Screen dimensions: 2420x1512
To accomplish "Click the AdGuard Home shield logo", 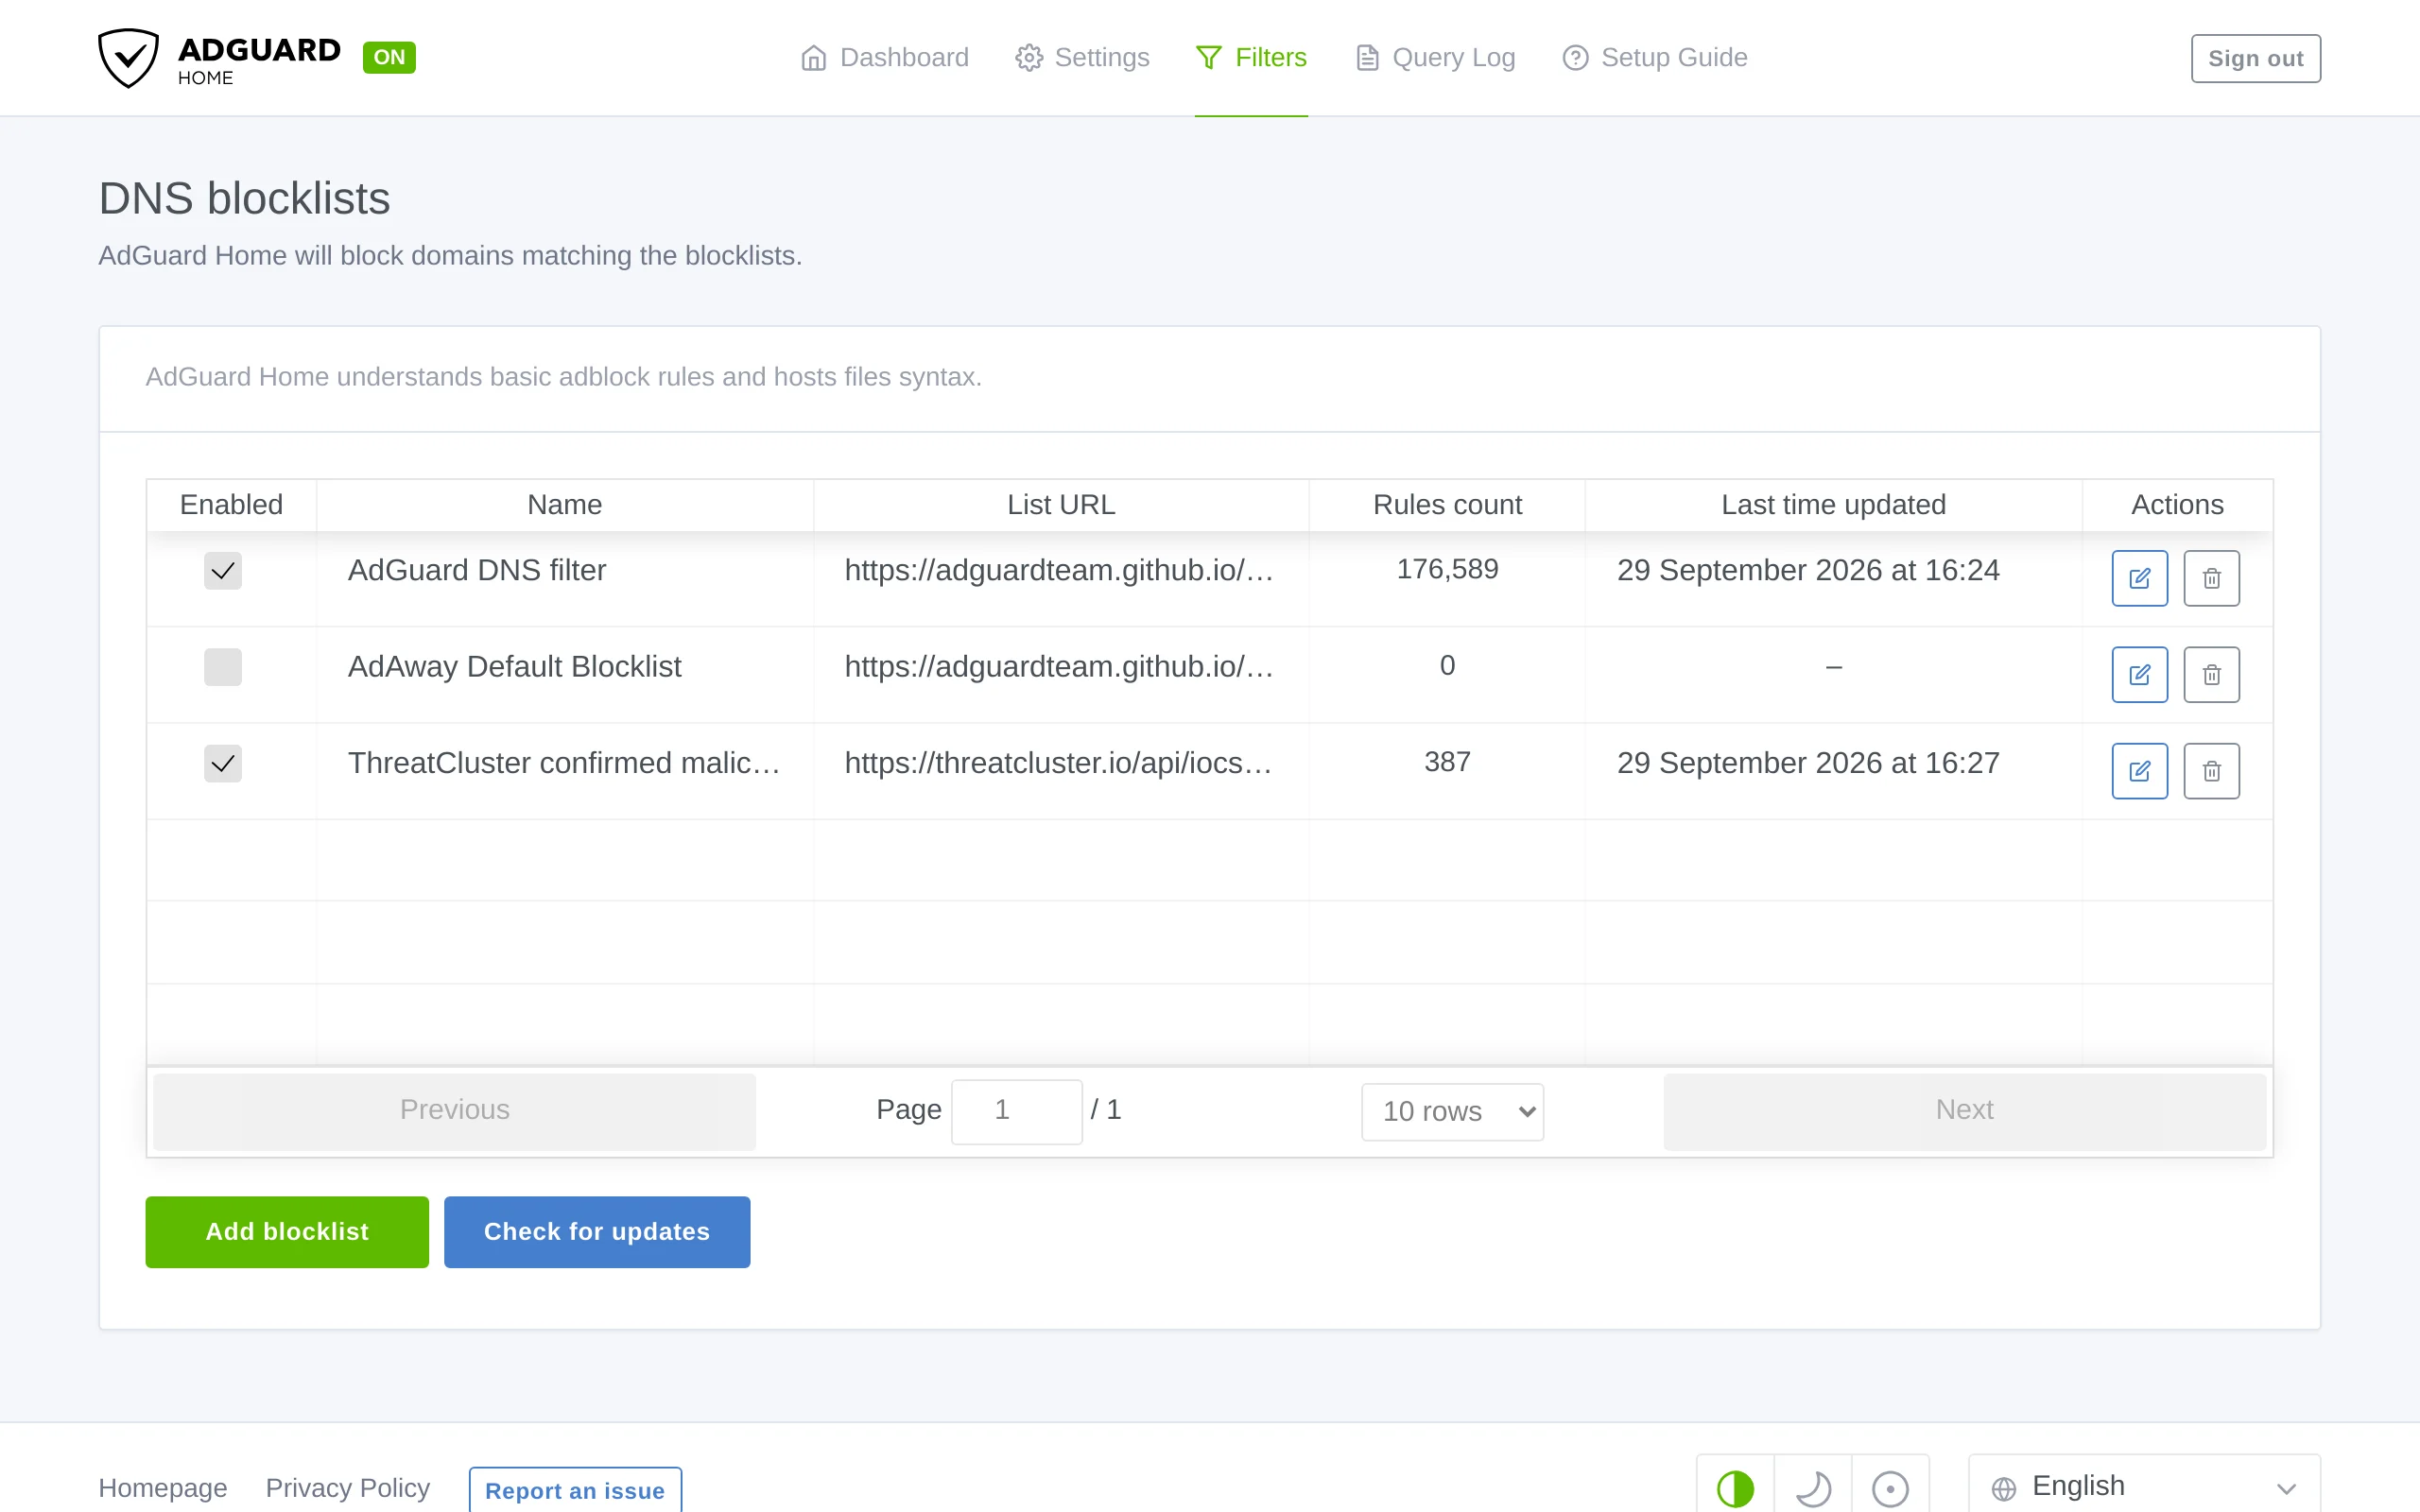I will (x=128, y=58).
